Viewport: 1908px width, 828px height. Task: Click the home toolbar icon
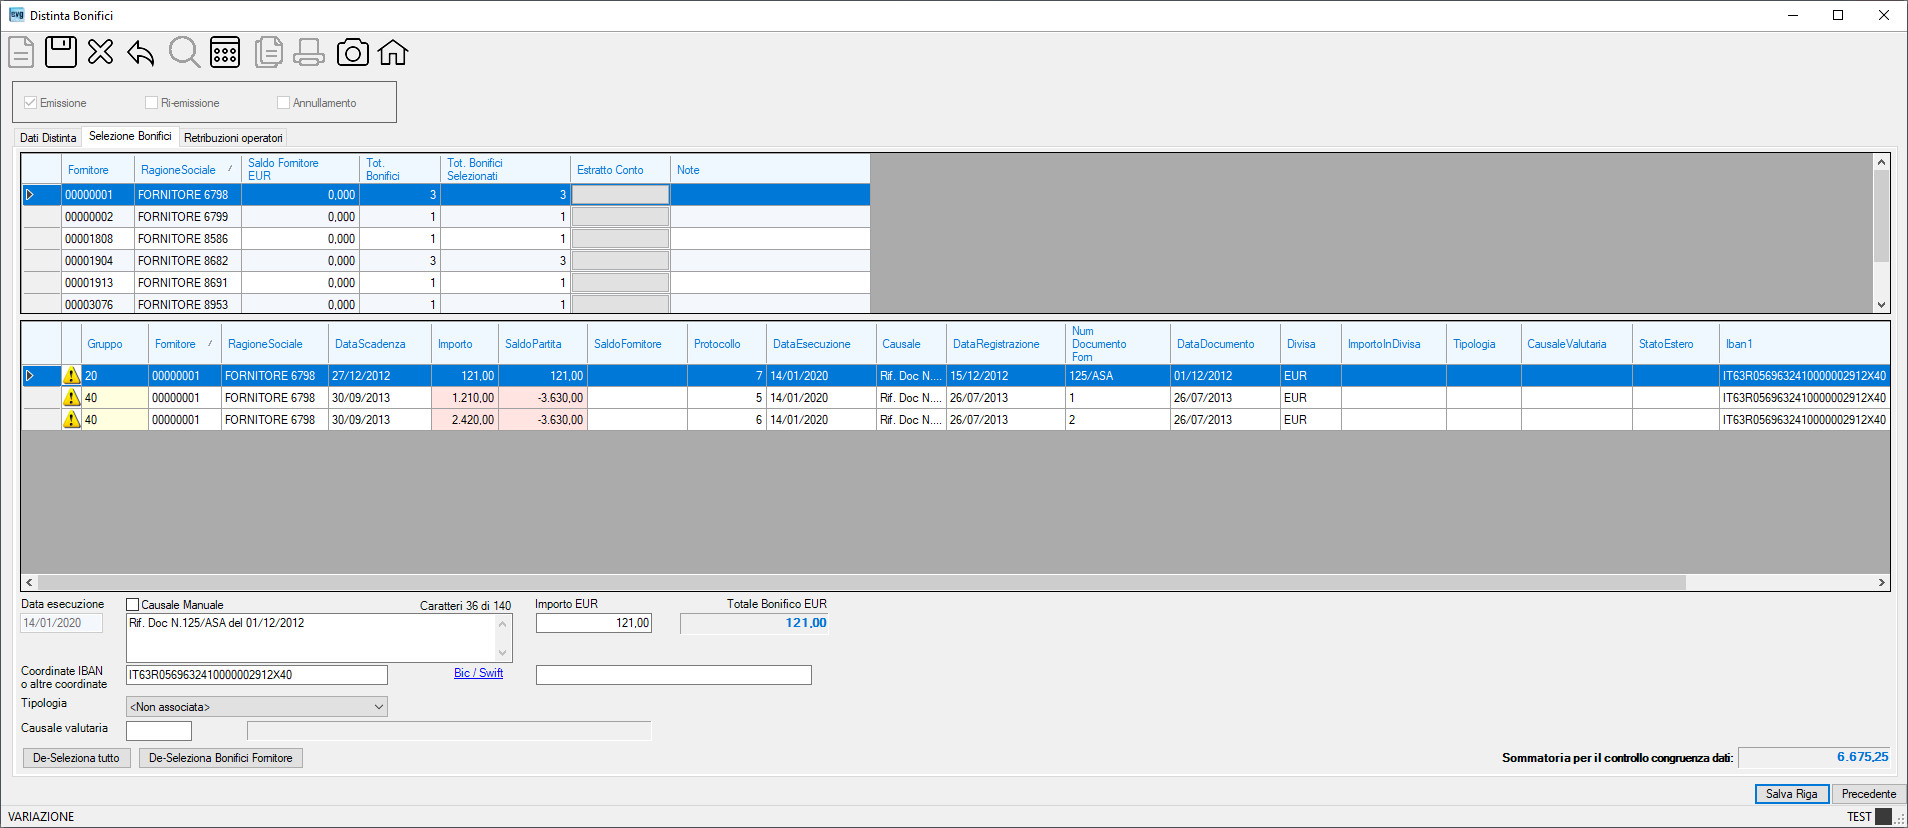(393, 52)
